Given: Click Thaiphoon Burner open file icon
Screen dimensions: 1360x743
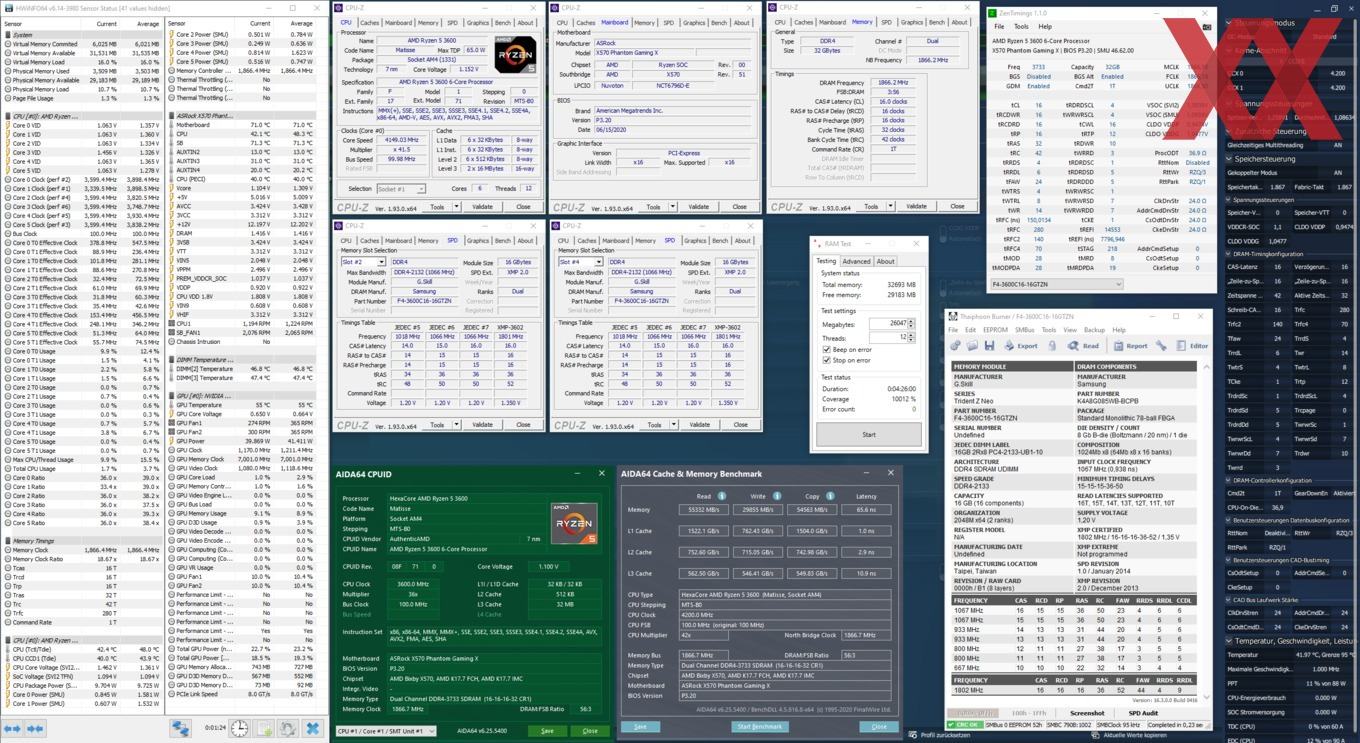Looking at the screenshot, I should tap(972, 346).
